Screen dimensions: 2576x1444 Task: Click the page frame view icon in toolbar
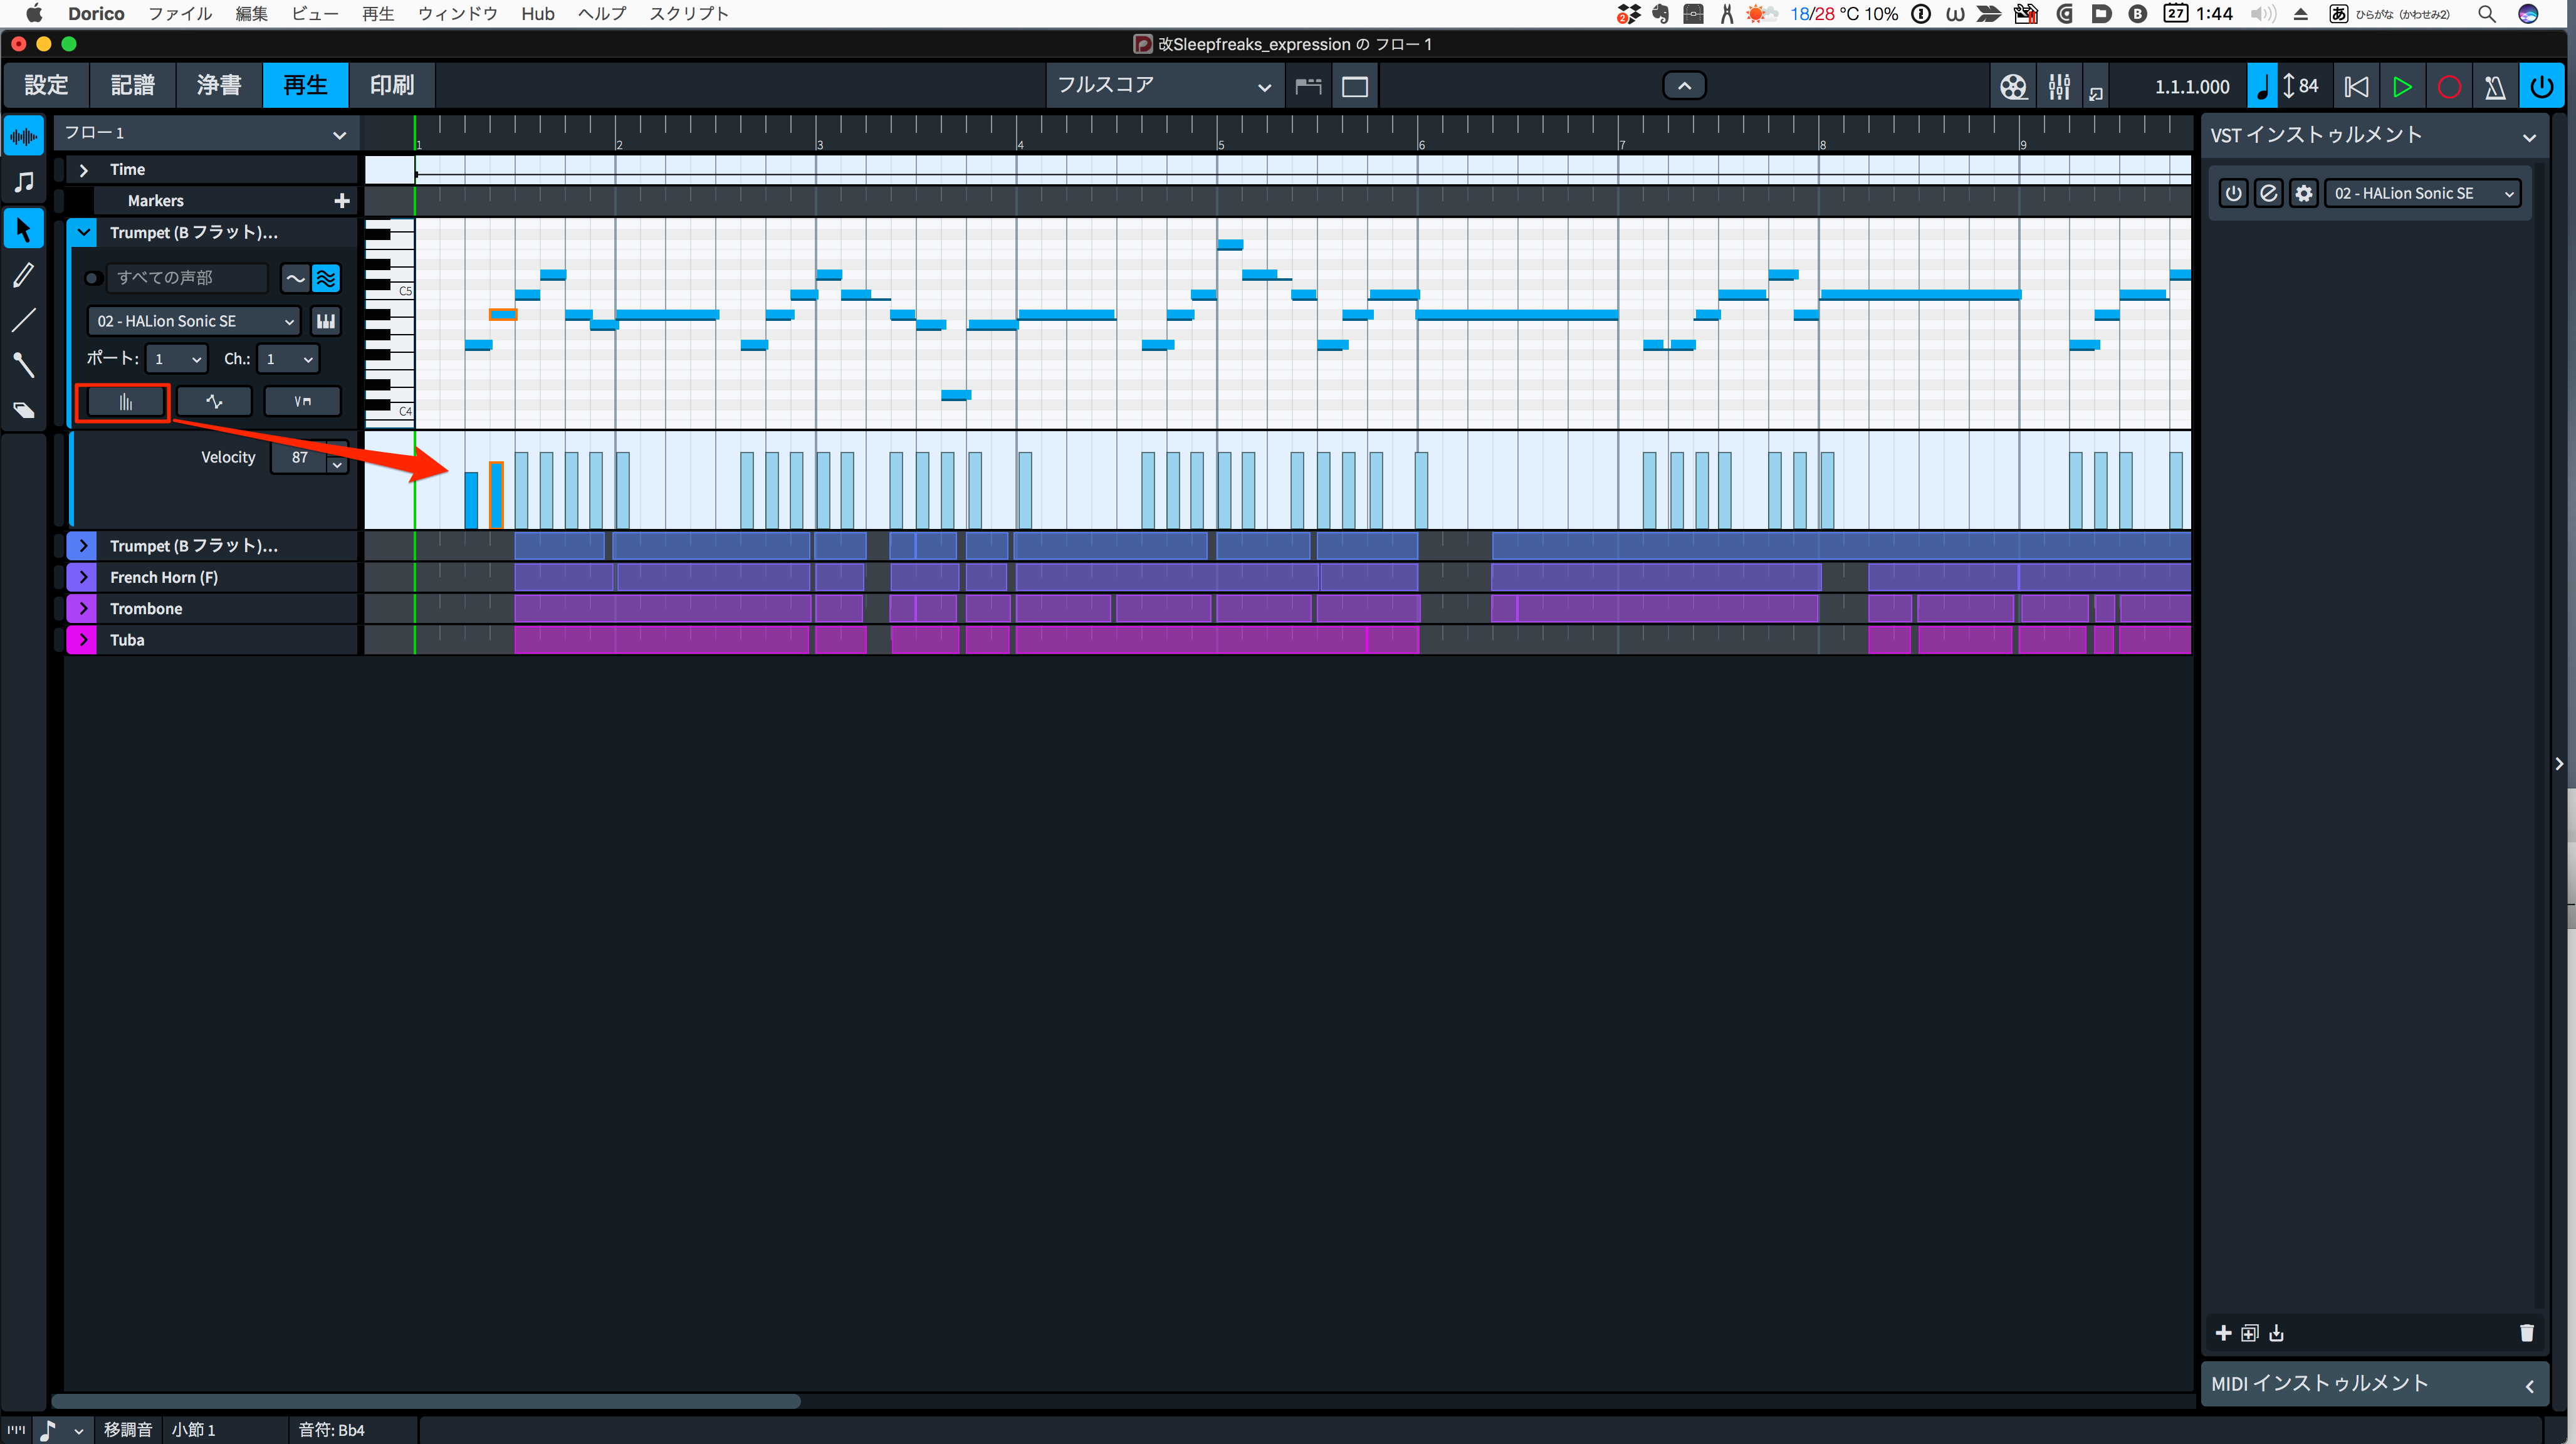1354,87
